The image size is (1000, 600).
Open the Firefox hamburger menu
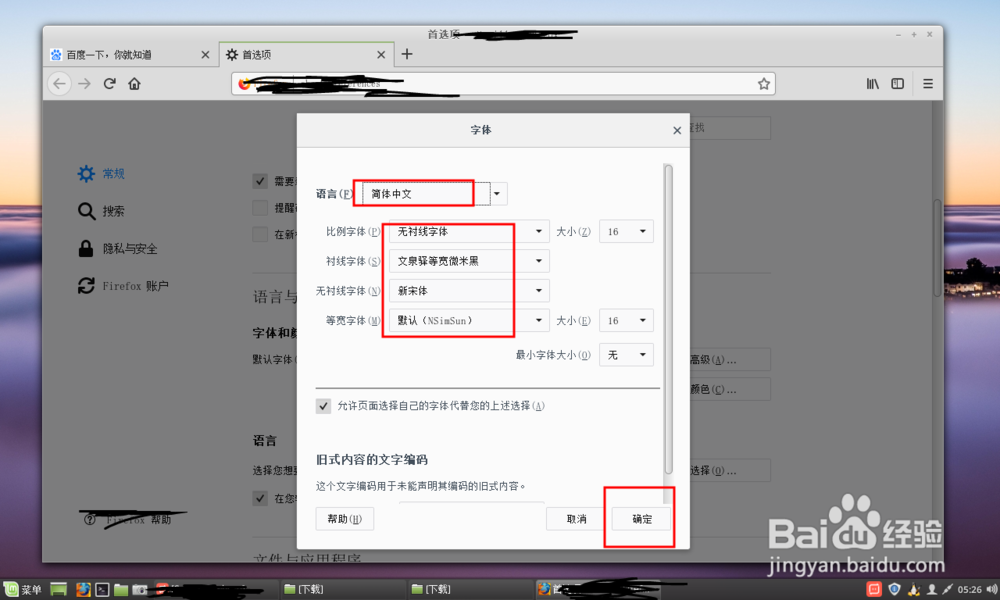point(929,84)
